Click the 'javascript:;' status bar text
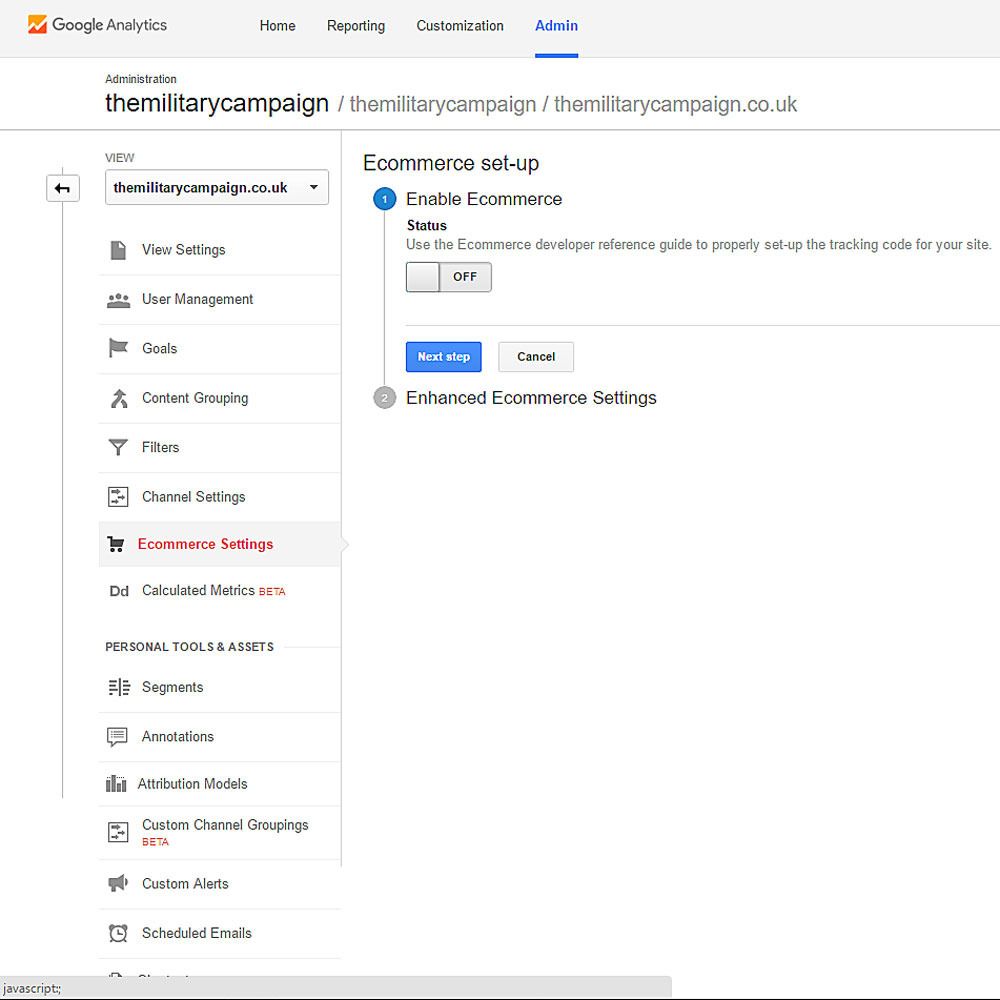The image size is (1000, 1000). click(x=32, y=989)
